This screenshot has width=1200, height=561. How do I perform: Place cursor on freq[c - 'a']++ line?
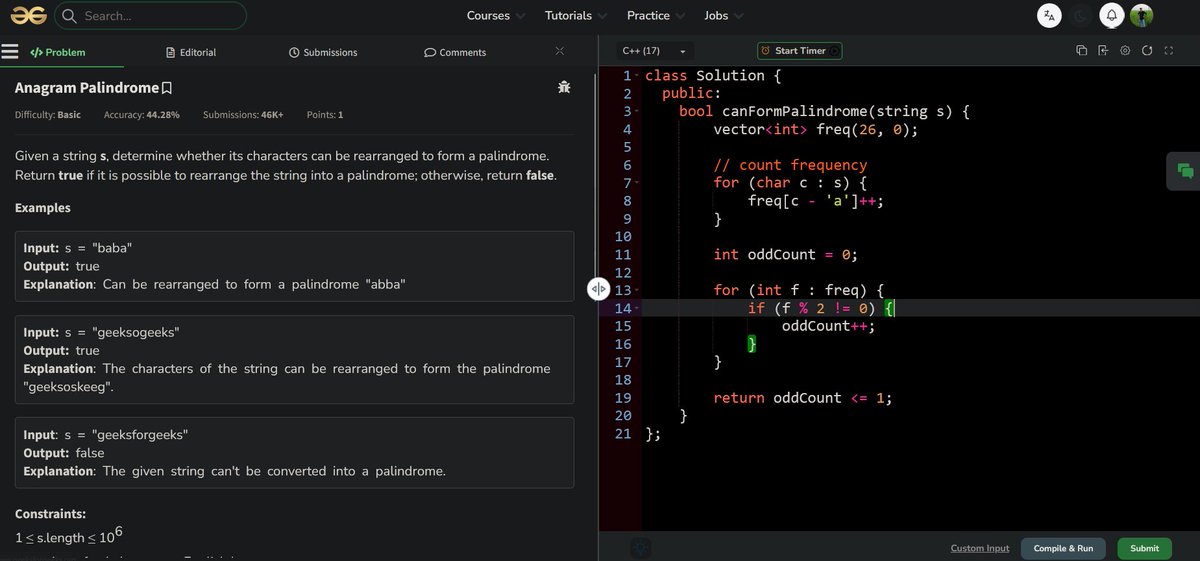click(x=816, y=201)
